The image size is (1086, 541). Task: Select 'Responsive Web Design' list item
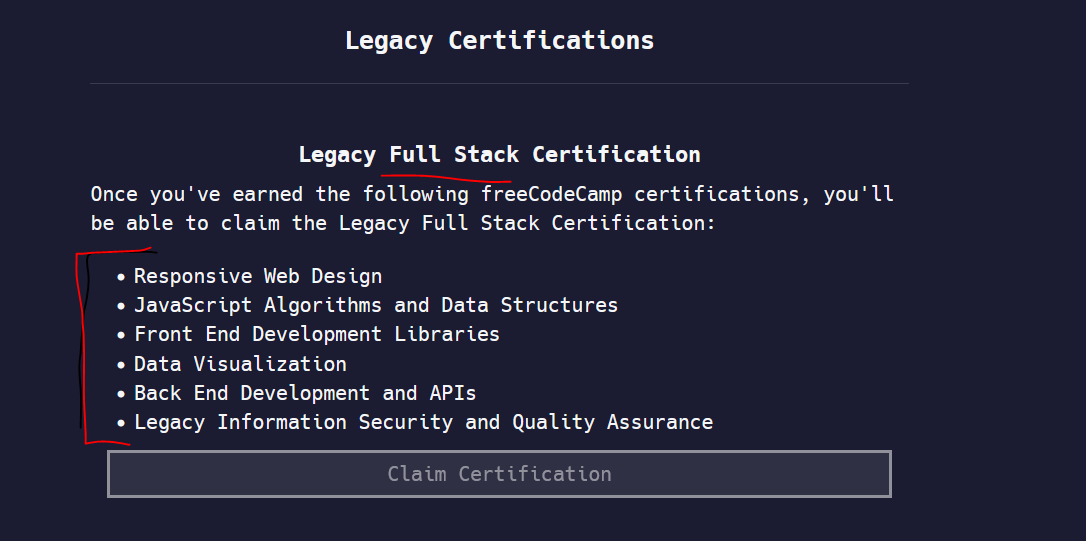coord(258,276)
